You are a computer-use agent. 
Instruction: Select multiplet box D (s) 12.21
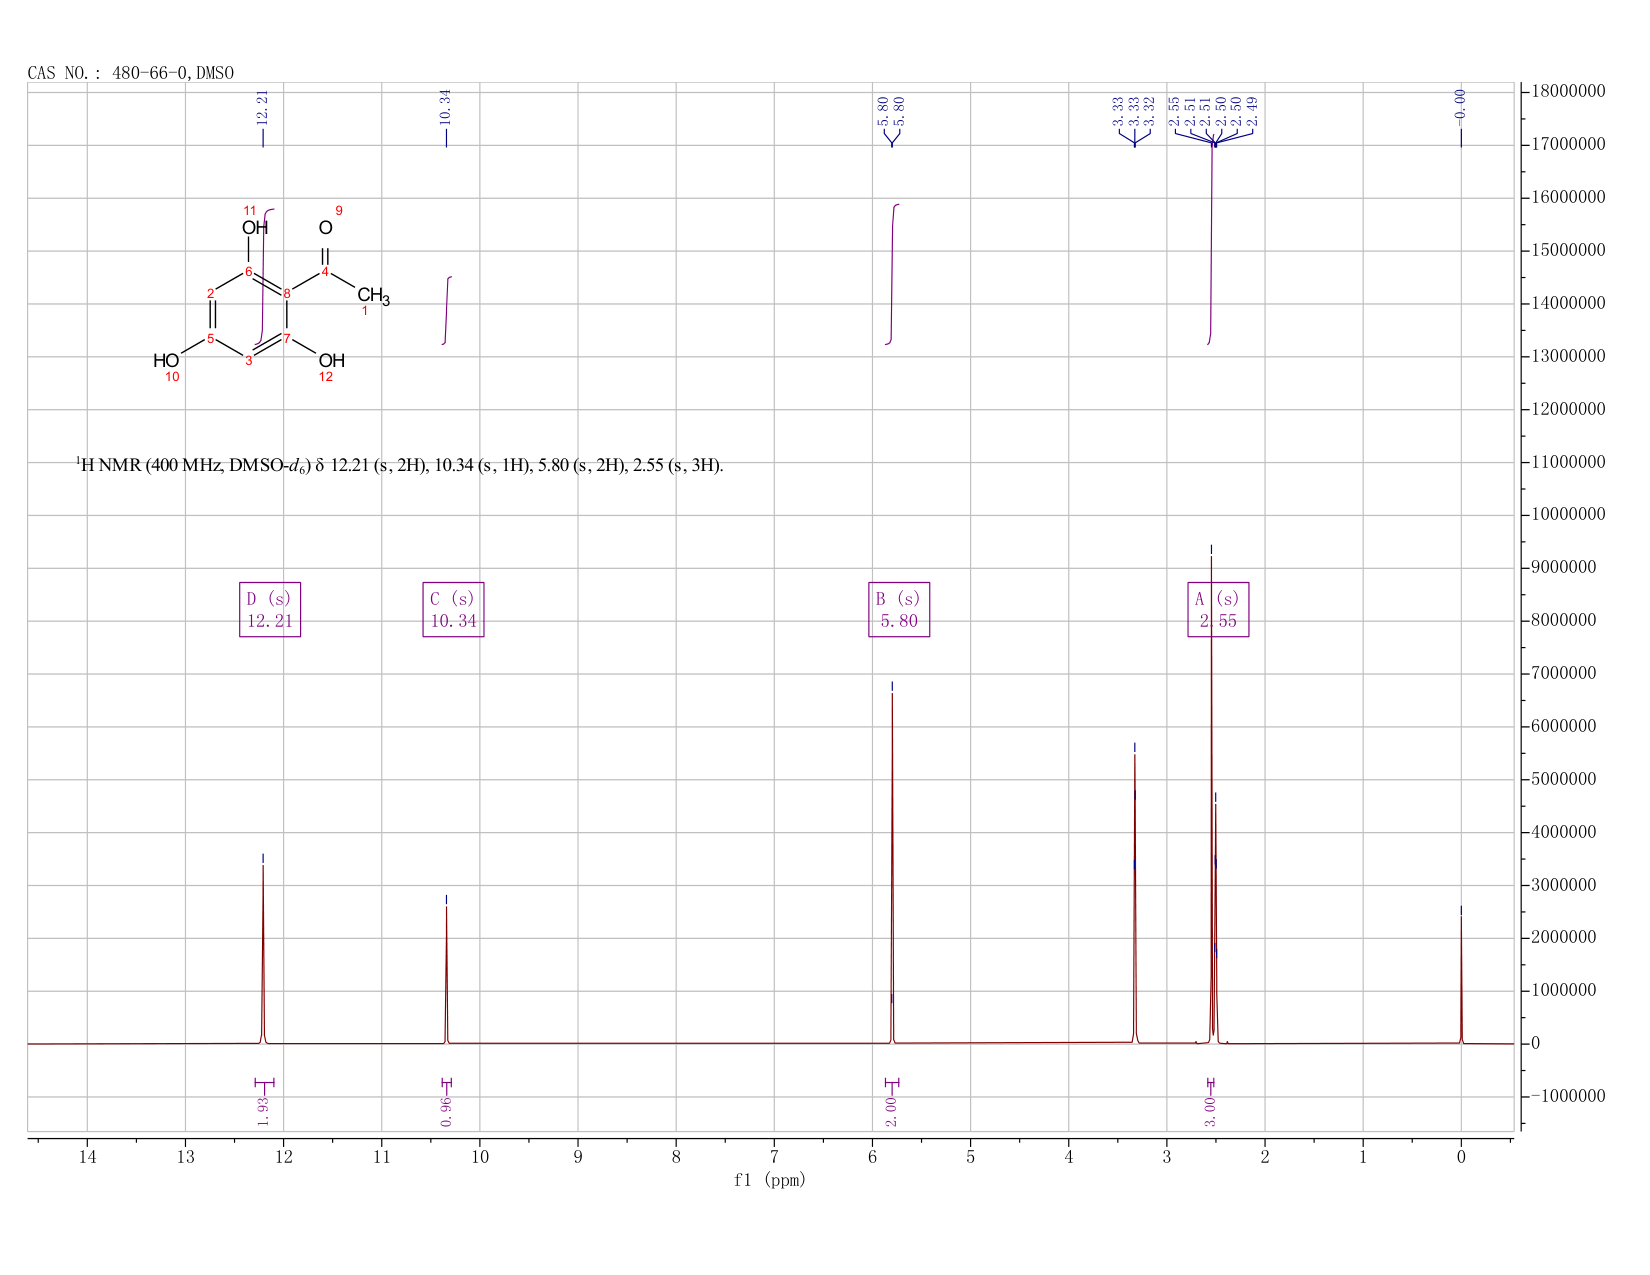pos(270,609)
